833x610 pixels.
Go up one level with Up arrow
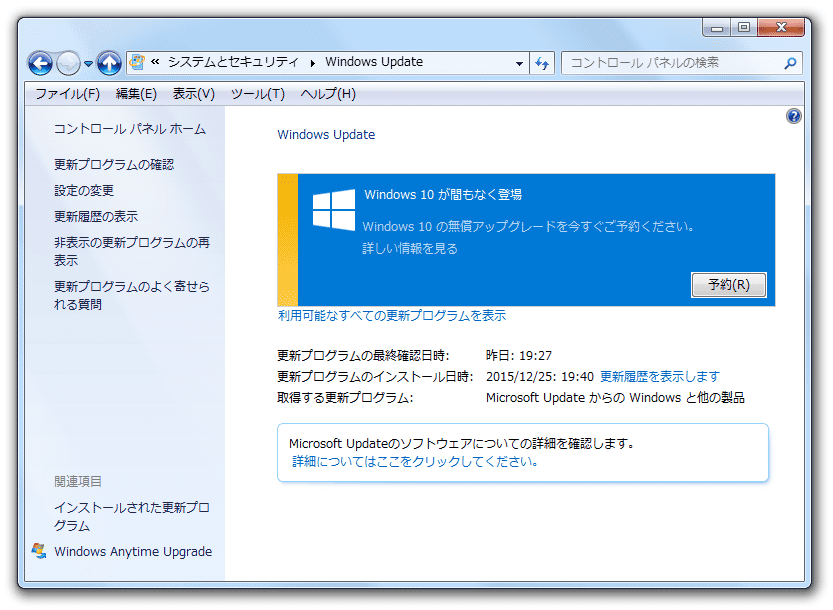coord(109,64)
